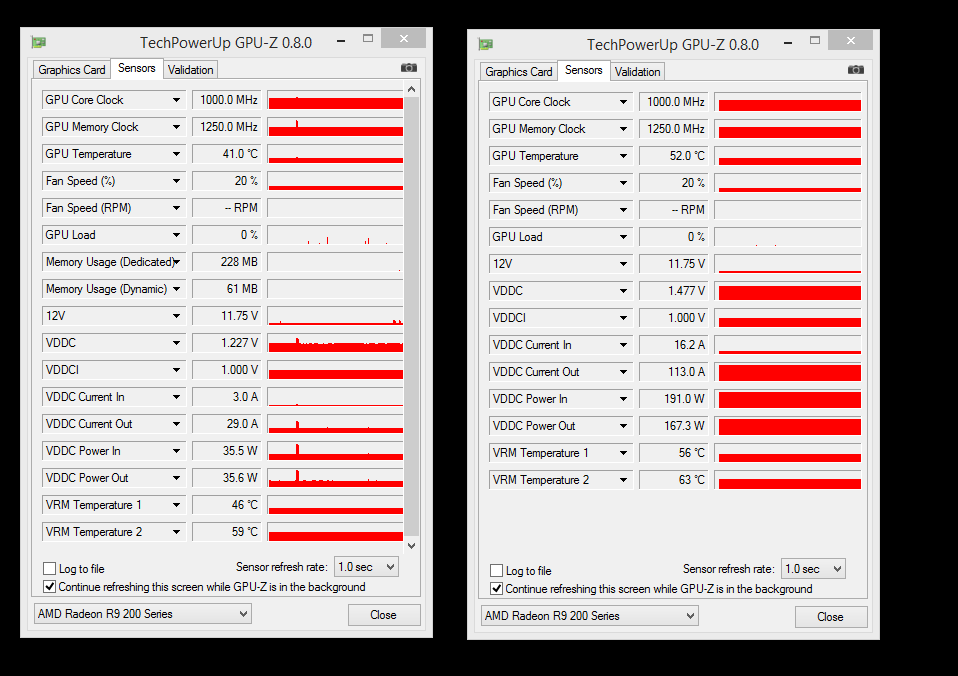Viewport: 958px width, 676px height.
Task: Click Close button in right window
Action: [830, 617]
